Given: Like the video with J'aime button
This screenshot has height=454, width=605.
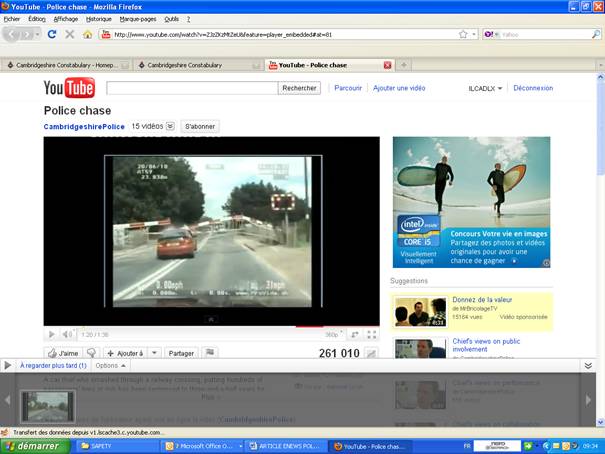Looking at the screenshot, I should [x=64, y=353].
